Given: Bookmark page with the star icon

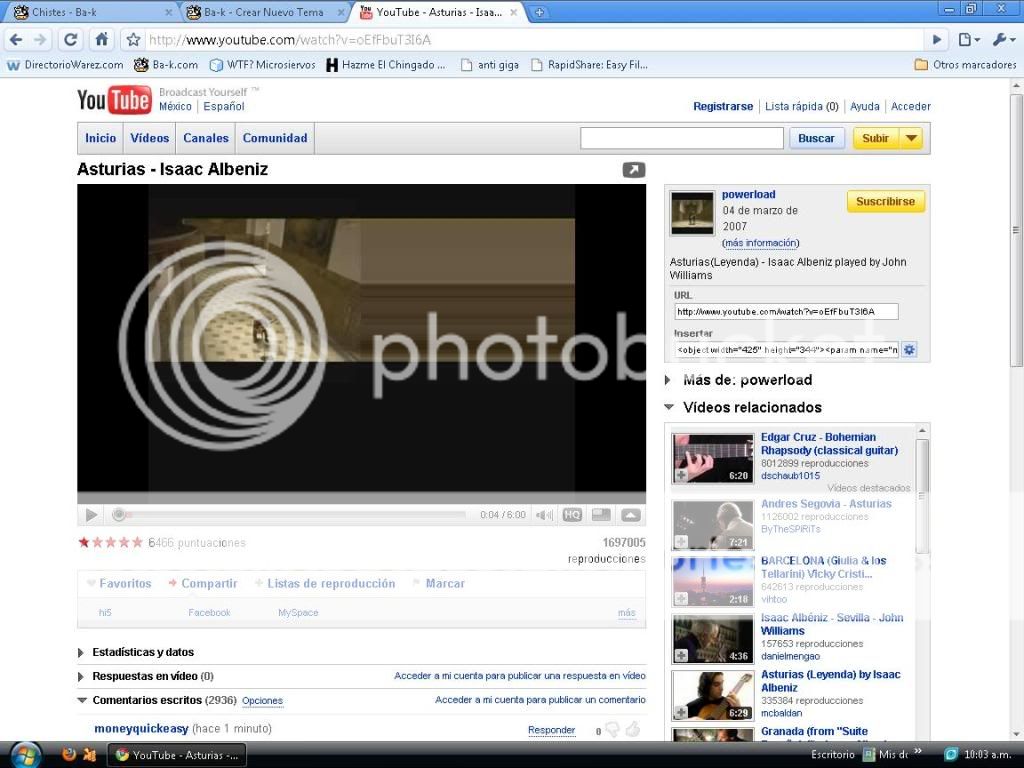Looking at the screenshot, I should point(133,40).
